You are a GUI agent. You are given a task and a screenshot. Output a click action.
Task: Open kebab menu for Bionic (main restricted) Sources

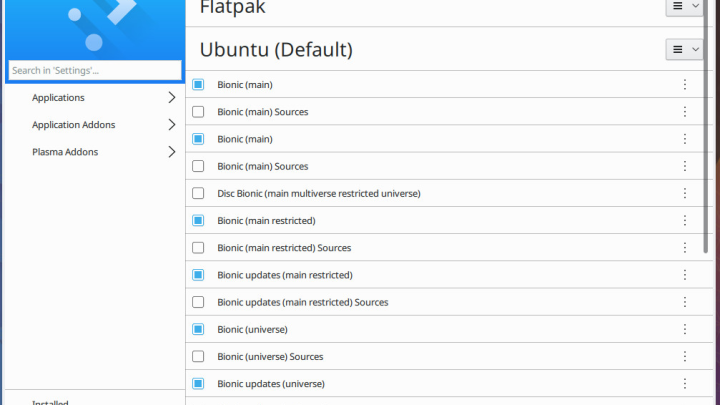[x=684, y=248]
